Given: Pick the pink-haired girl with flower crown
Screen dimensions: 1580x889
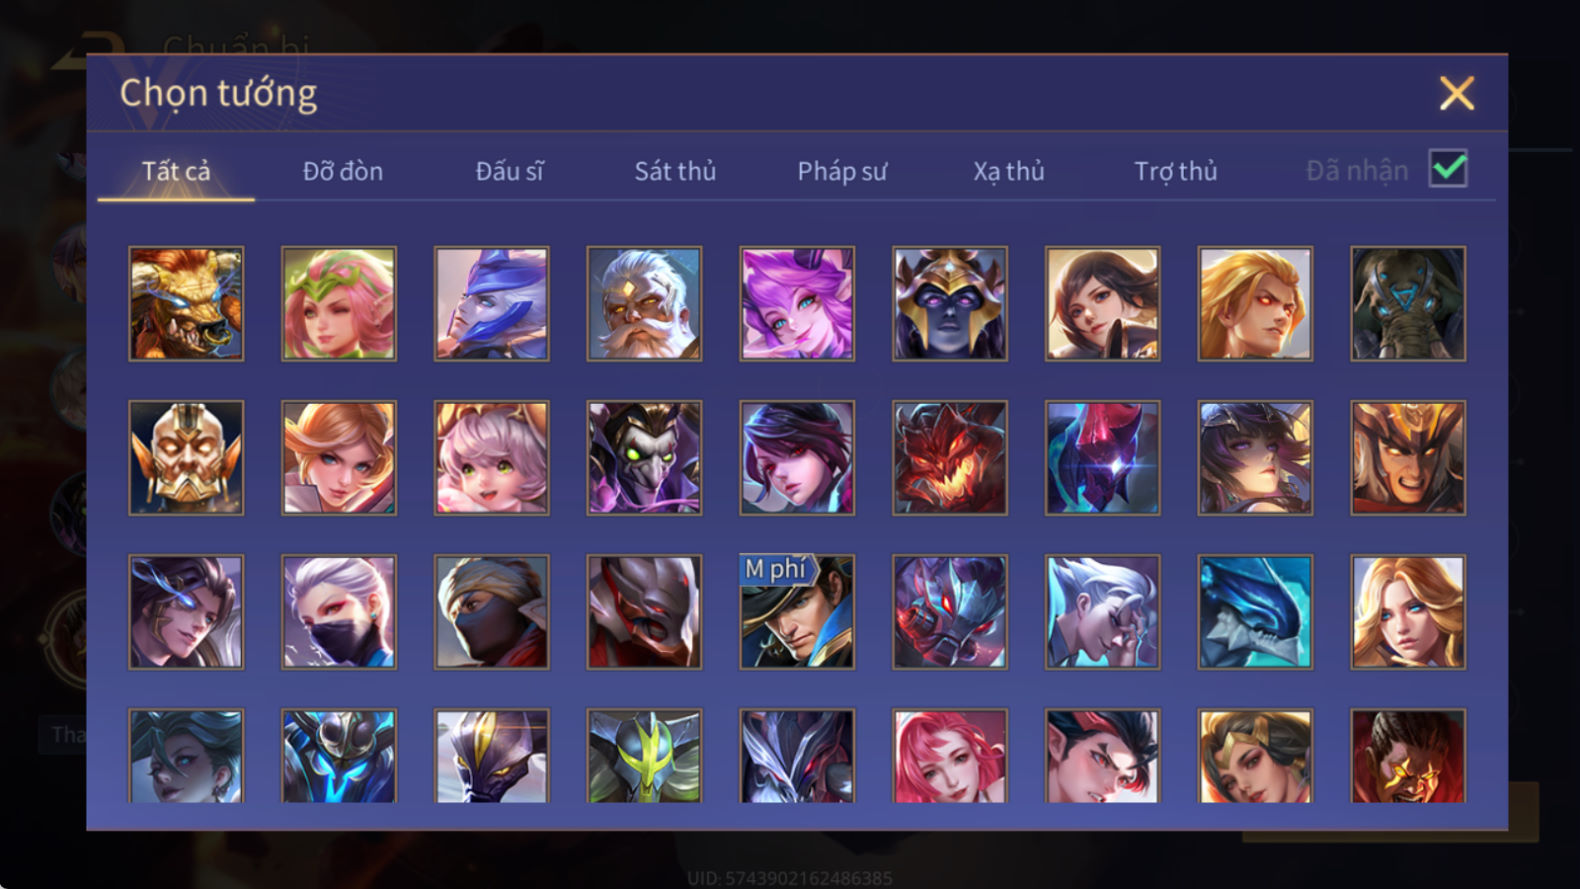Looking at the screenshot, I should pyautogui.click(x=339, y=303).
